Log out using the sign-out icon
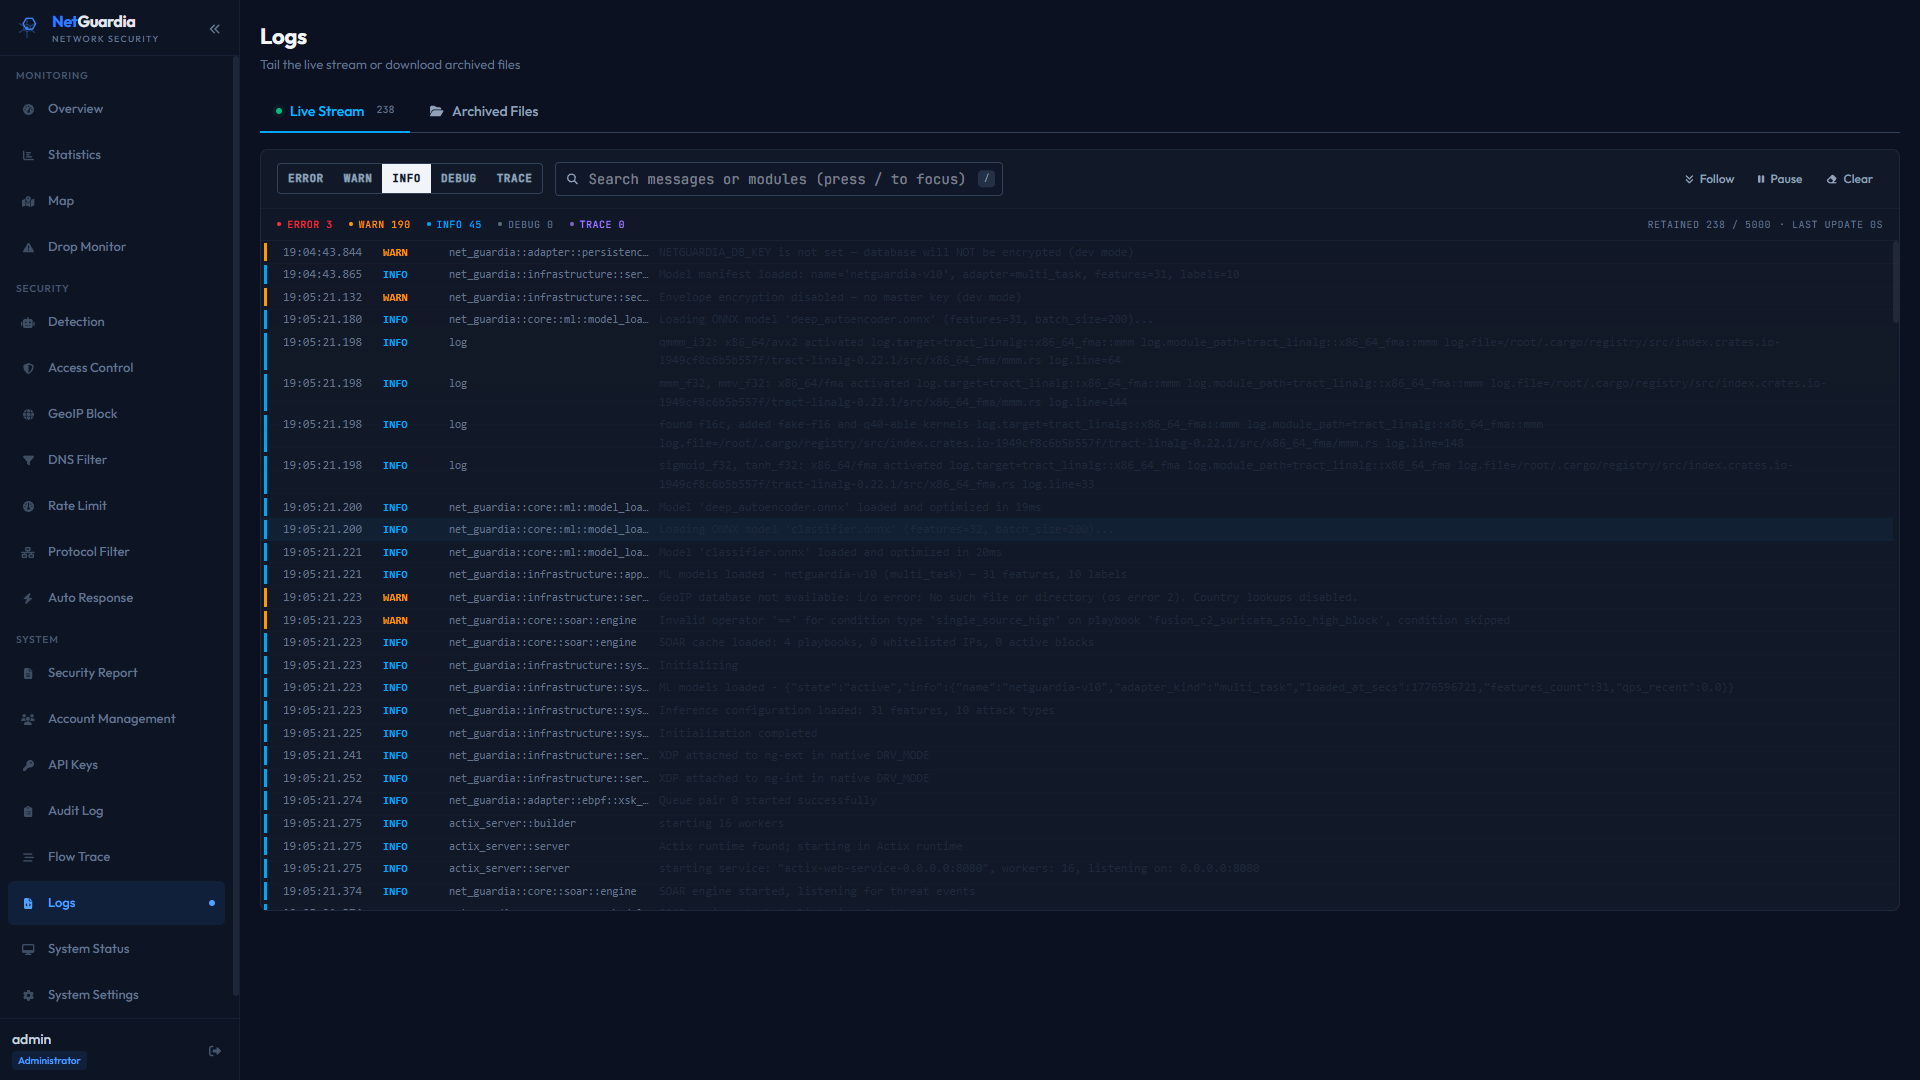Viewport: 1920px width, 1080px height. tap(214, 1051)
